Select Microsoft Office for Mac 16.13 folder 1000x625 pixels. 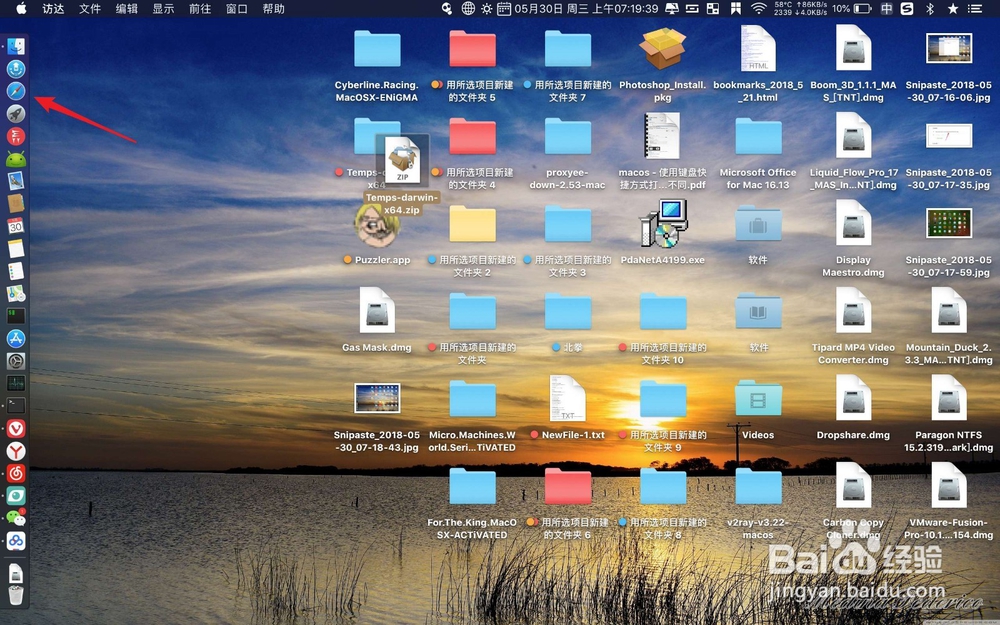[x=758, y=136]
